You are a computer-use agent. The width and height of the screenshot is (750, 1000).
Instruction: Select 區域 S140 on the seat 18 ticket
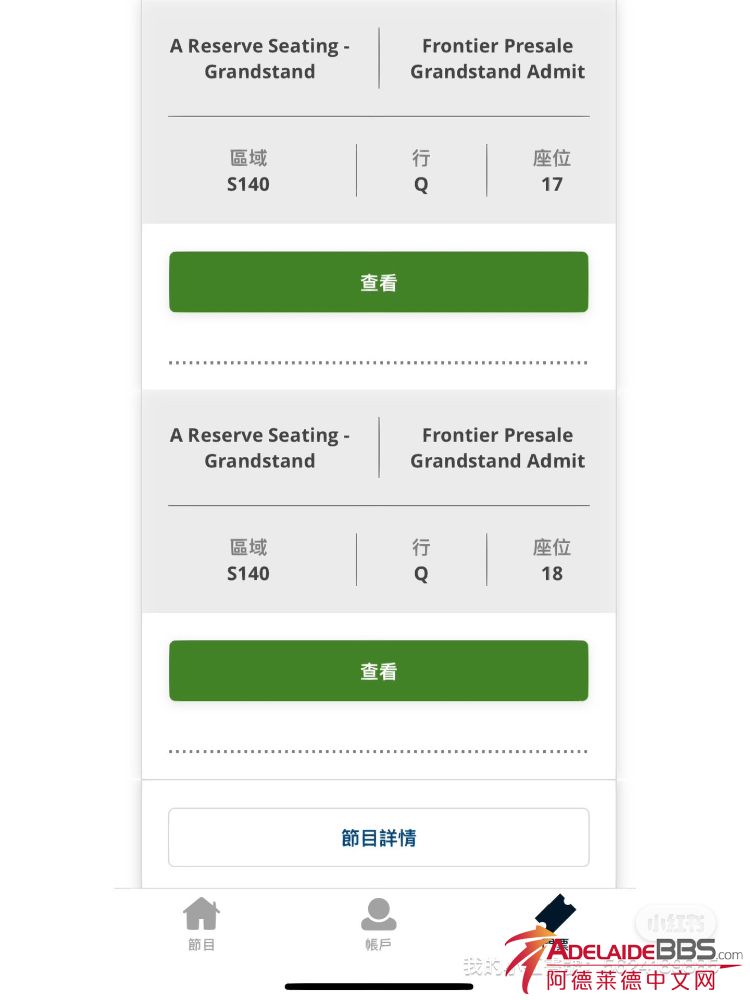click(x=248, y=574)
